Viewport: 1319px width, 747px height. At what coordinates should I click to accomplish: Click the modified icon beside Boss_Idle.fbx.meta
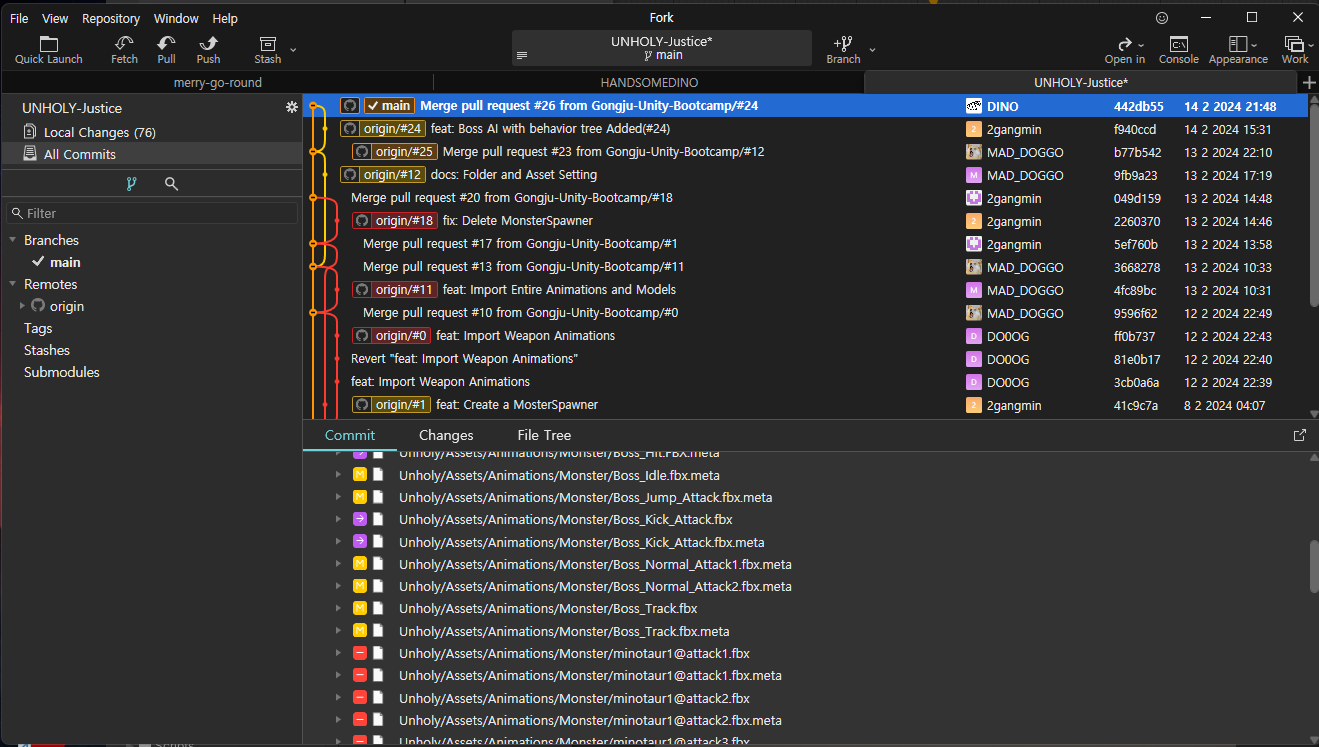coord(360,475)
